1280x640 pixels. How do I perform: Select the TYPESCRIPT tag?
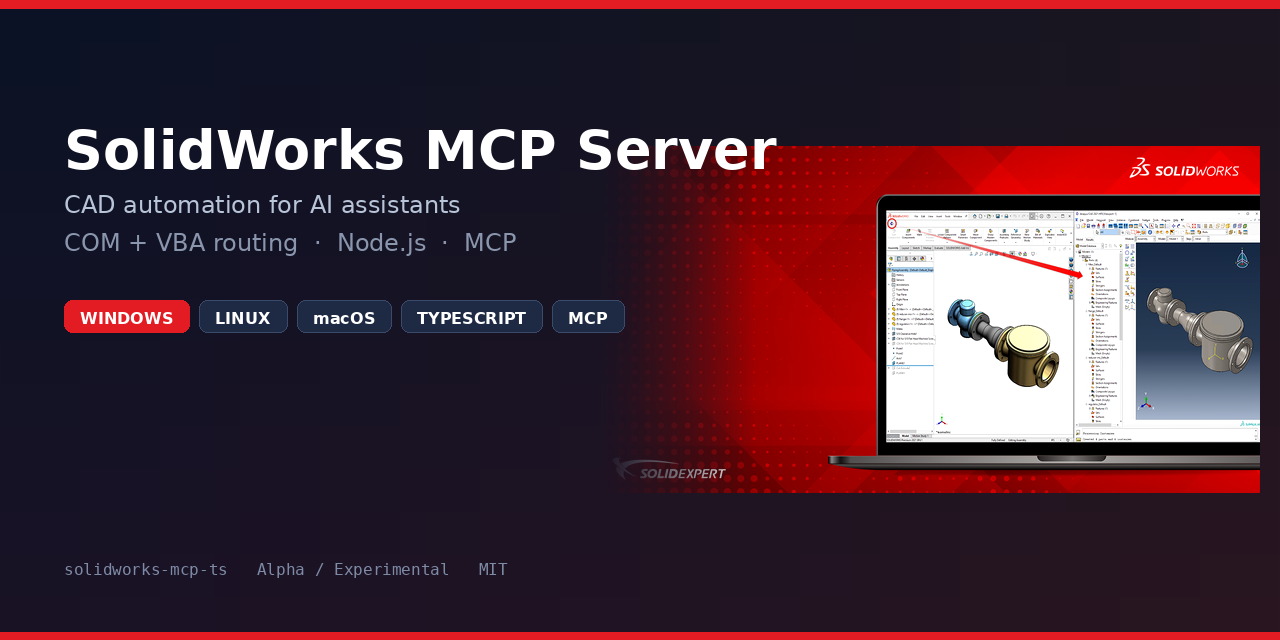click(x=471, y=317)
